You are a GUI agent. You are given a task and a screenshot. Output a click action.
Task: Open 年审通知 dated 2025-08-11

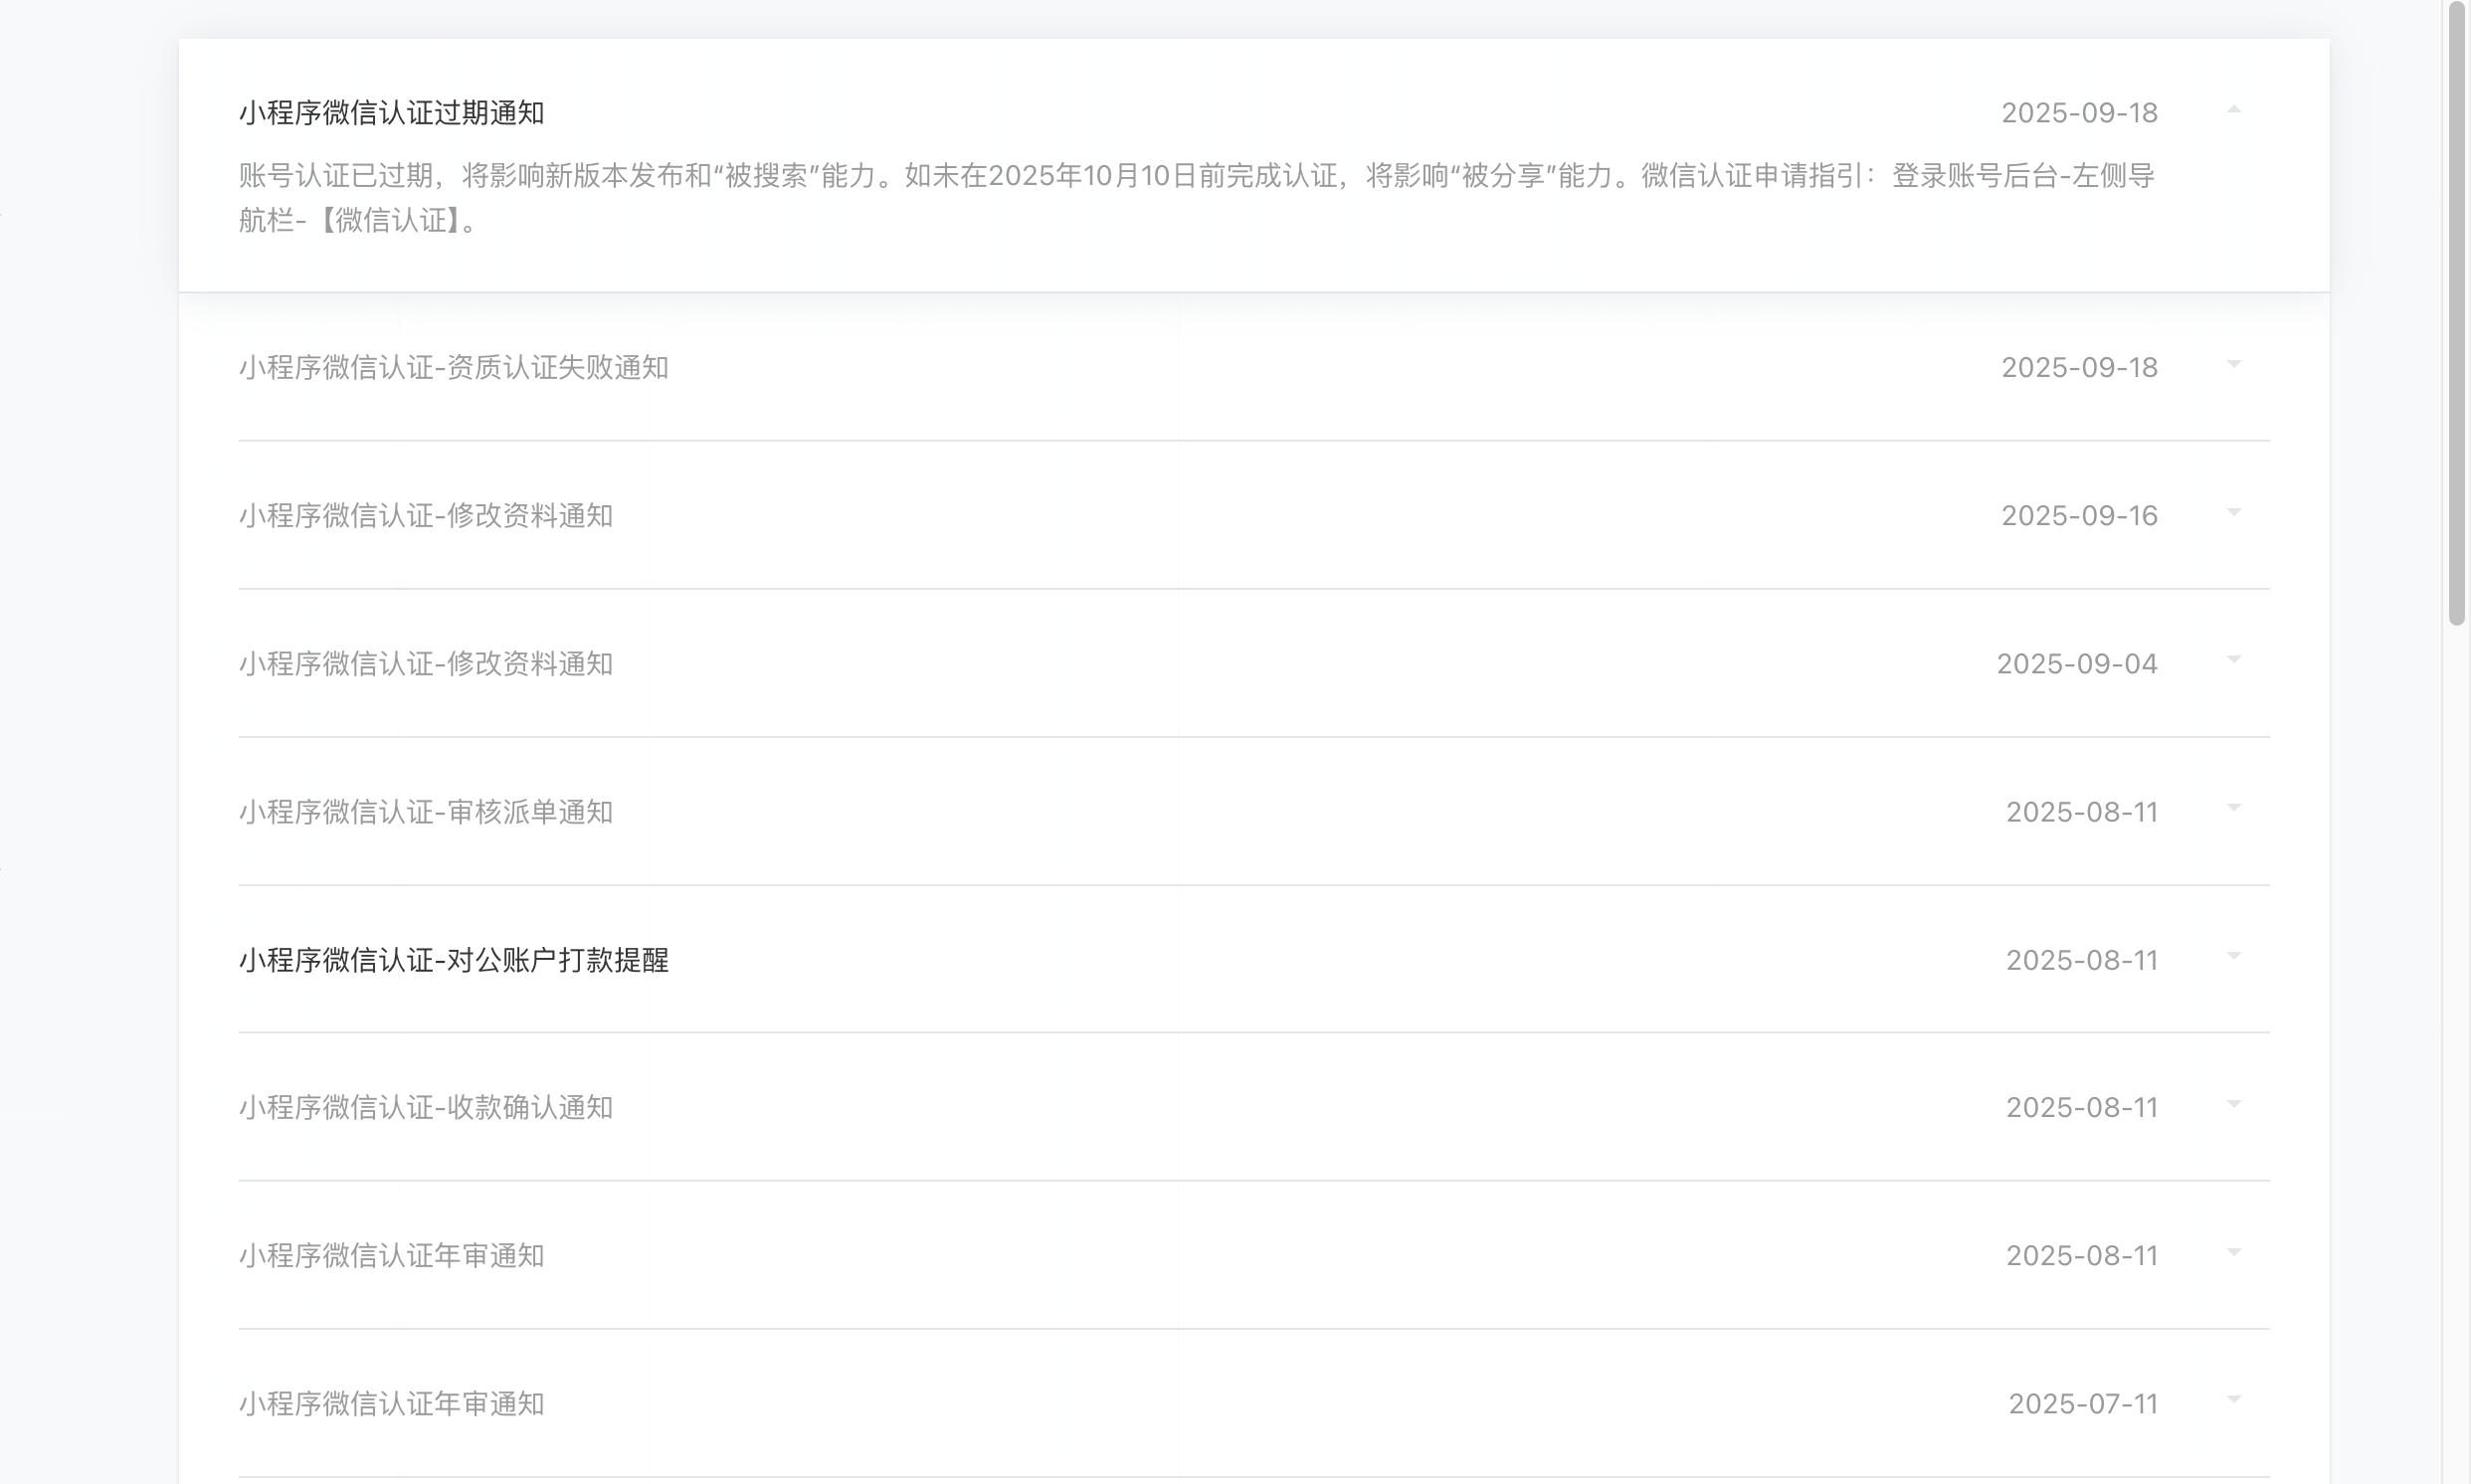pyautogui.click(x=391, y=1256)
